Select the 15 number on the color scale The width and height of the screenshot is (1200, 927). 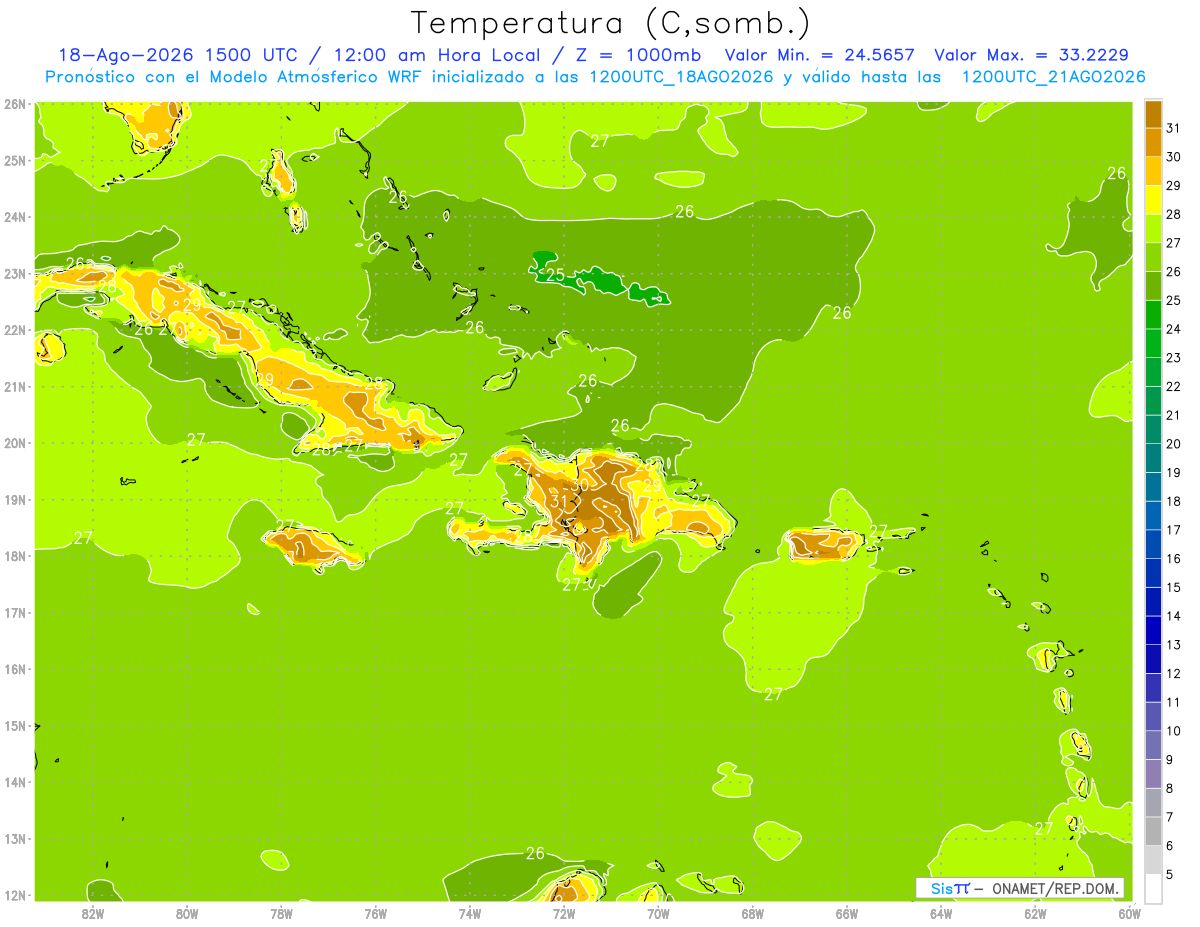1174,587
